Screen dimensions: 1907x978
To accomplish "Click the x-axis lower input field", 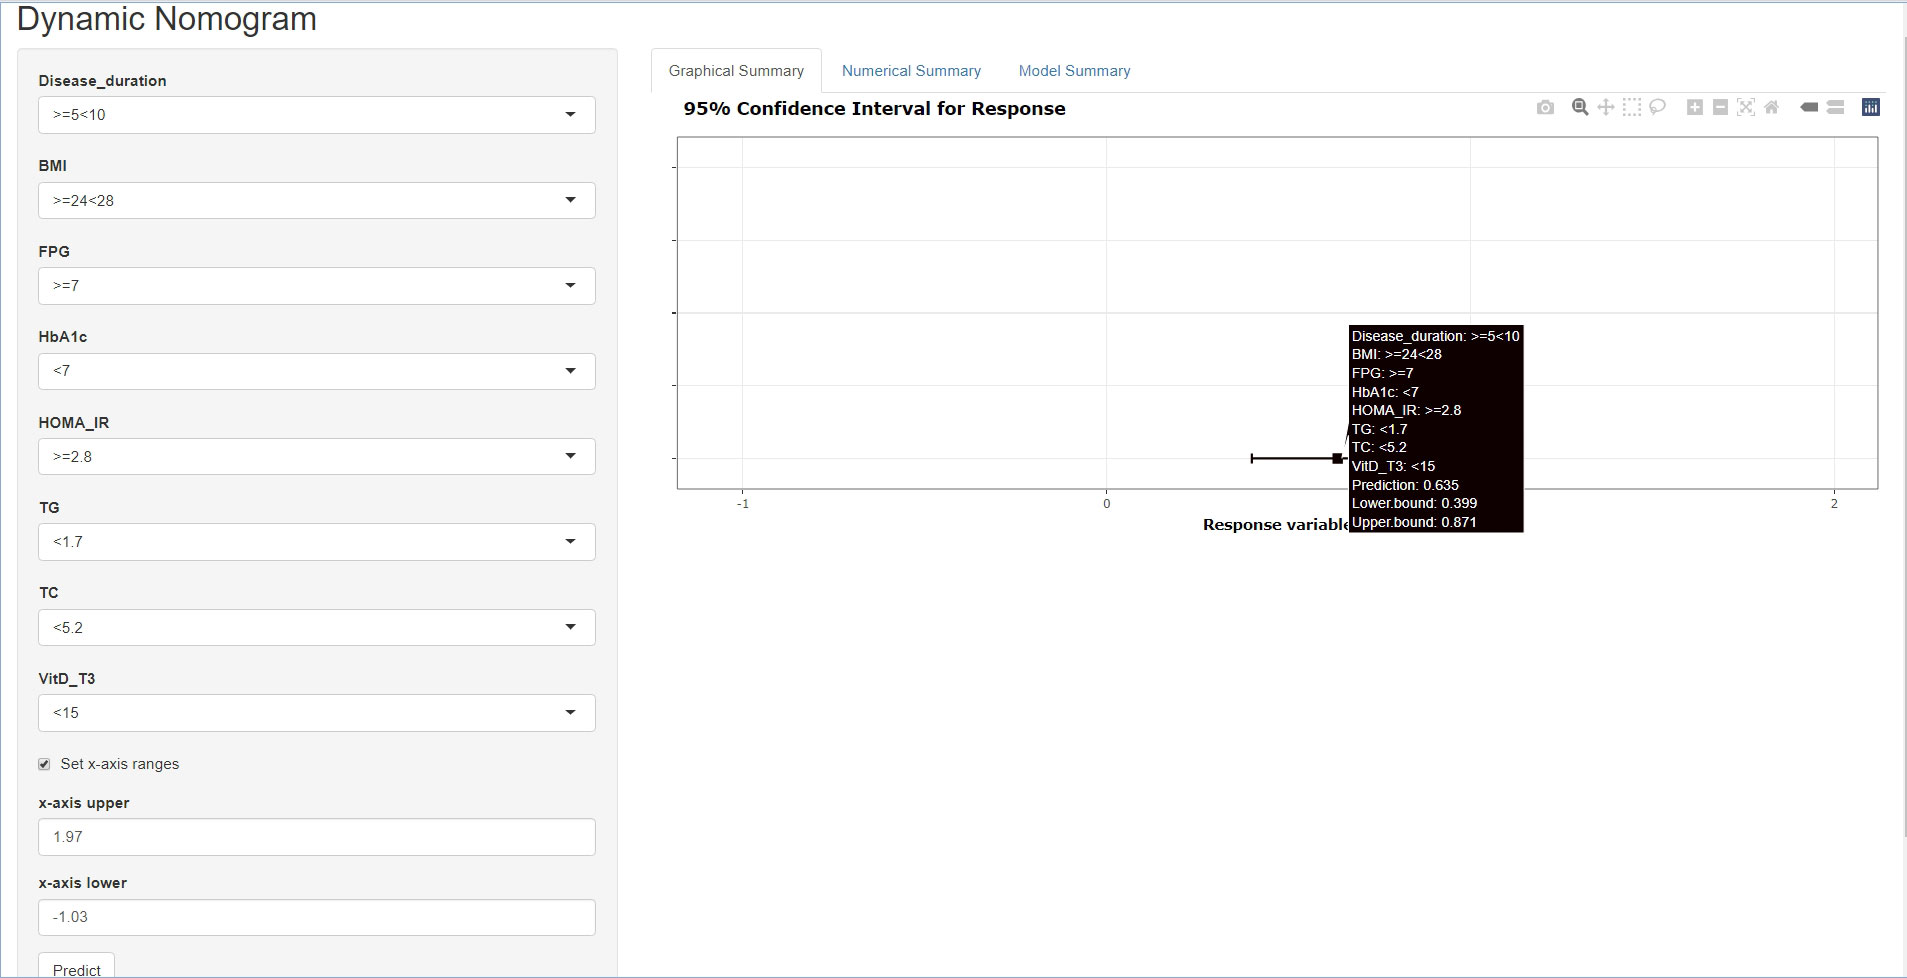I will 317,917.
